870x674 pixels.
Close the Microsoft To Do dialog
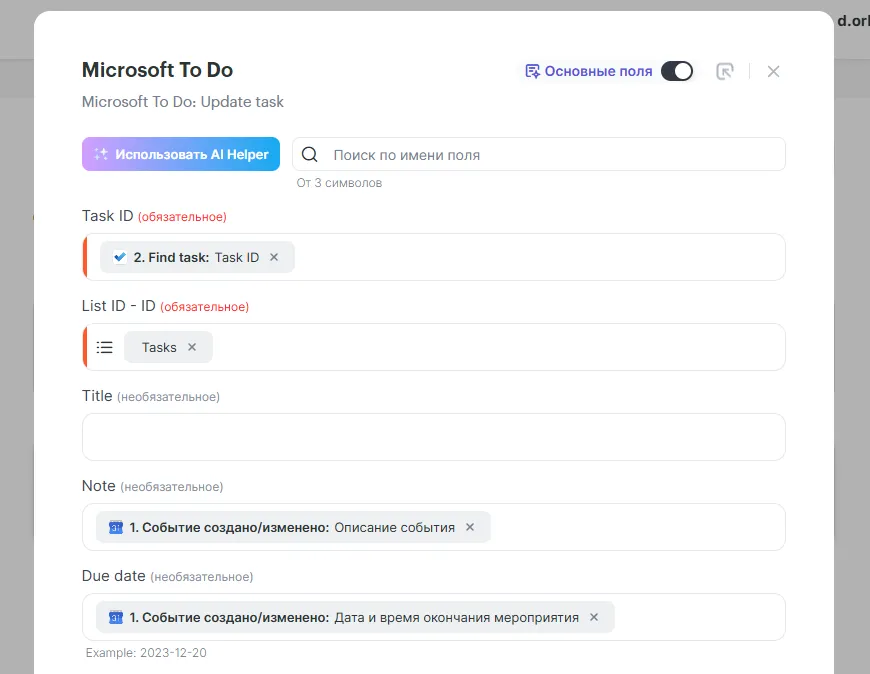tap(773, 71)
